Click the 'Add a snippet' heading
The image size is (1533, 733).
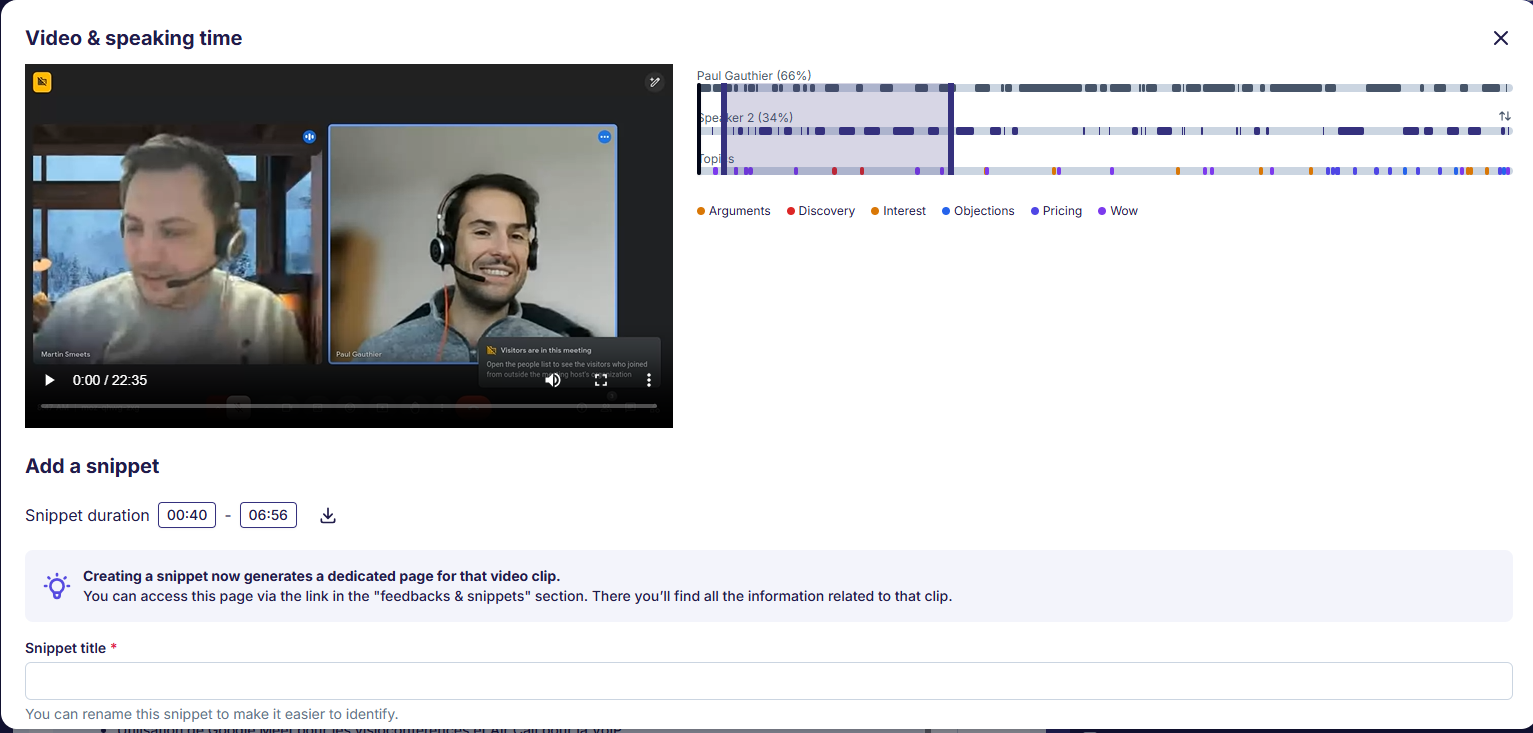[92, 466]
